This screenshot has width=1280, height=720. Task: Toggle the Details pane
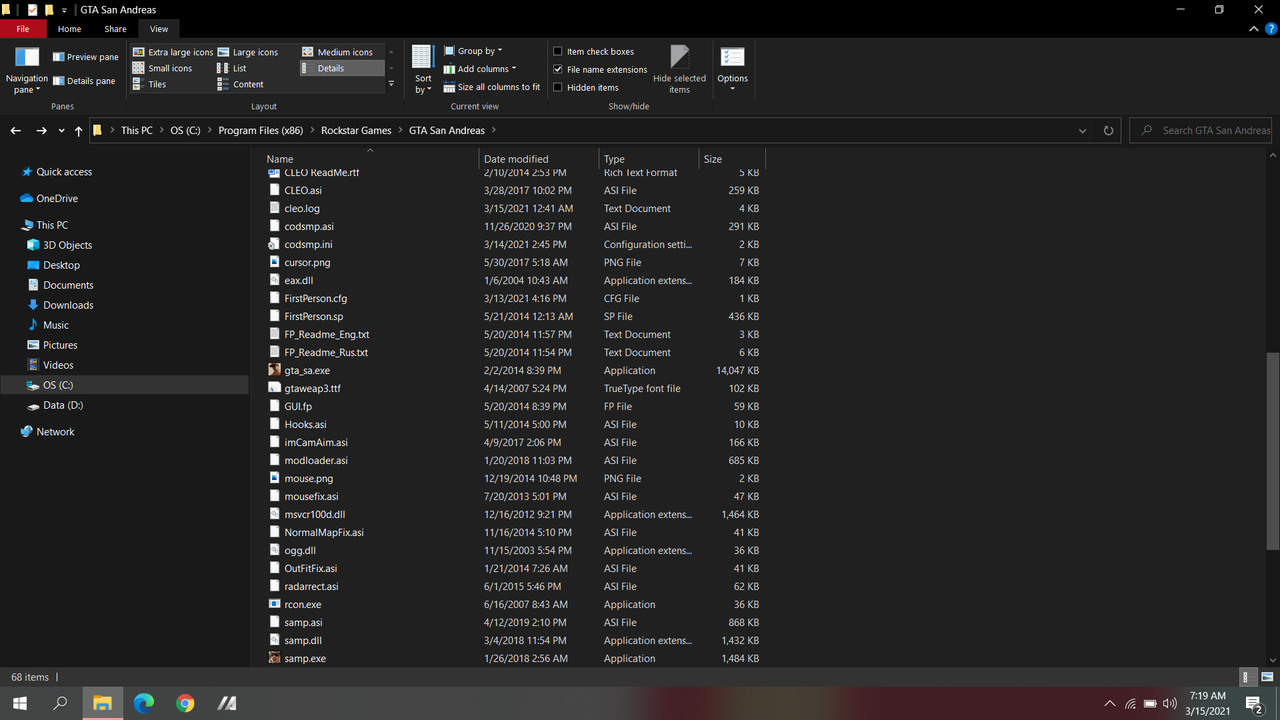point(85,81)
